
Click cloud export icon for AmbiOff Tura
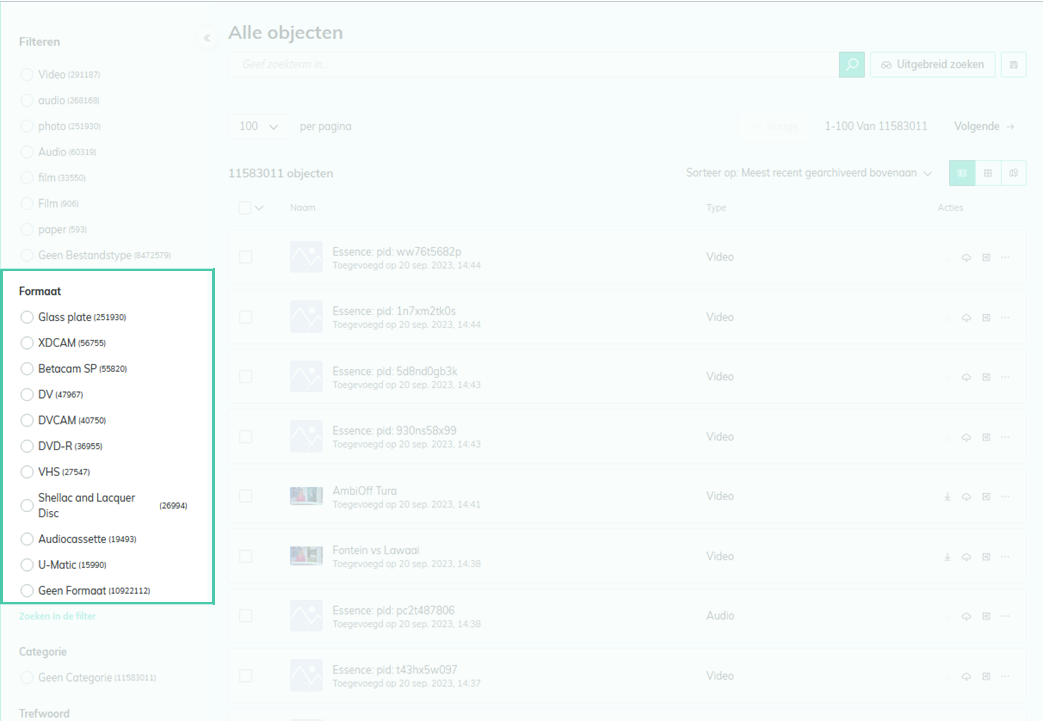click(967, 497)
